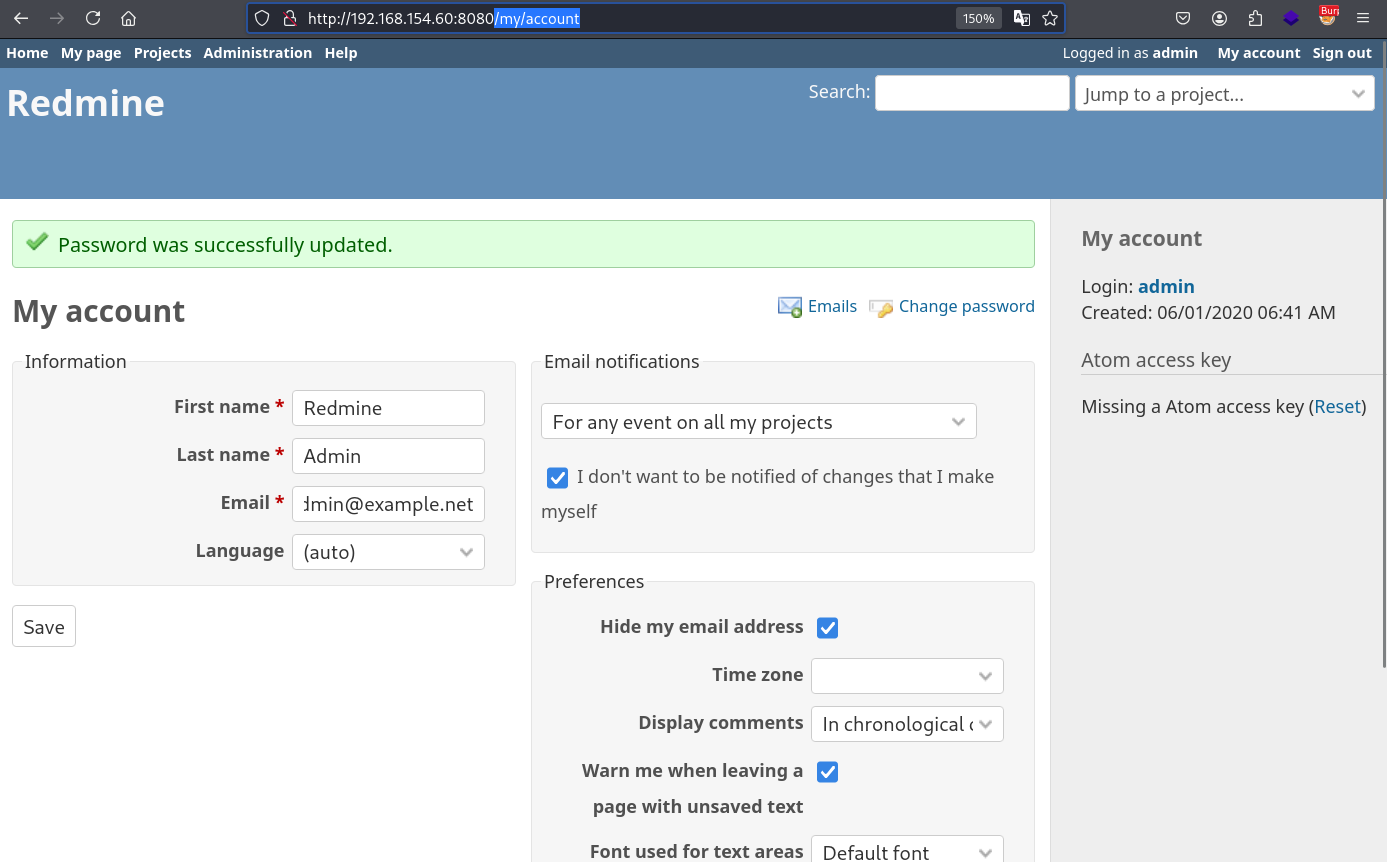Click the Change password key icon
This screenshot has width=1387, height=862.
881,308
